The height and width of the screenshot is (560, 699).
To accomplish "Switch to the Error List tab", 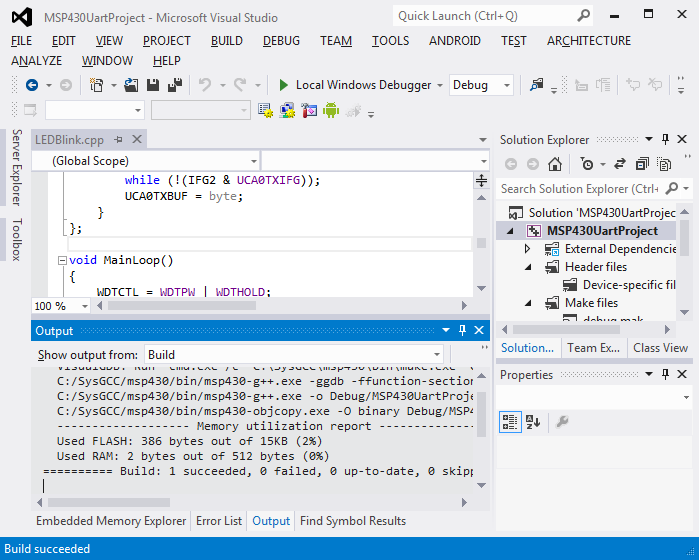I will click(219, 521).
